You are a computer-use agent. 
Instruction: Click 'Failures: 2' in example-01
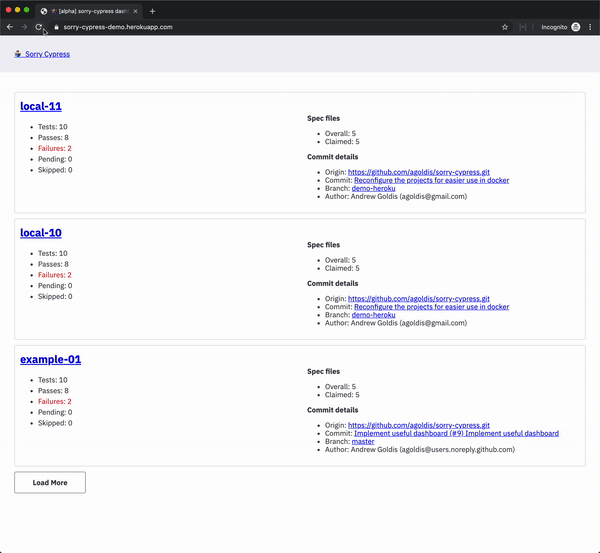click(55, 401)
